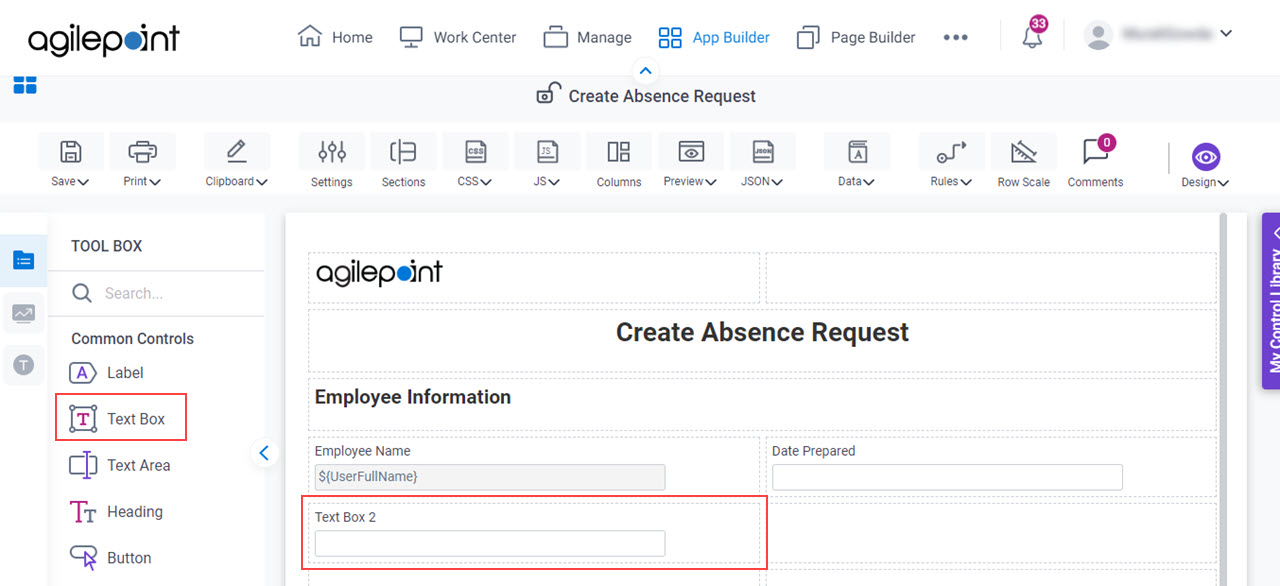Open the Comments panel
Viewport: 1280px width, 586px height.
click(1095, 162)
